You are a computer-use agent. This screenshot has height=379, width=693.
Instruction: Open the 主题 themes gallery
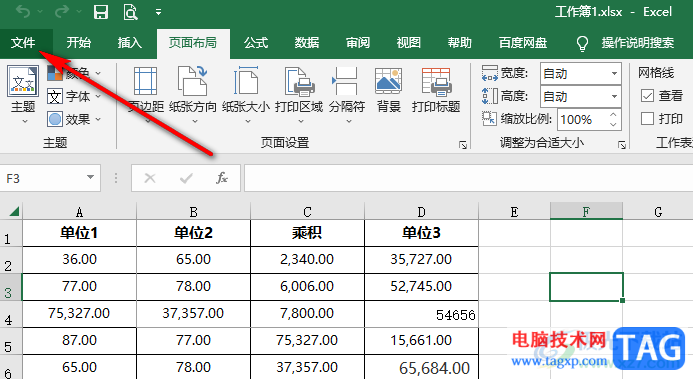(23, 95)
